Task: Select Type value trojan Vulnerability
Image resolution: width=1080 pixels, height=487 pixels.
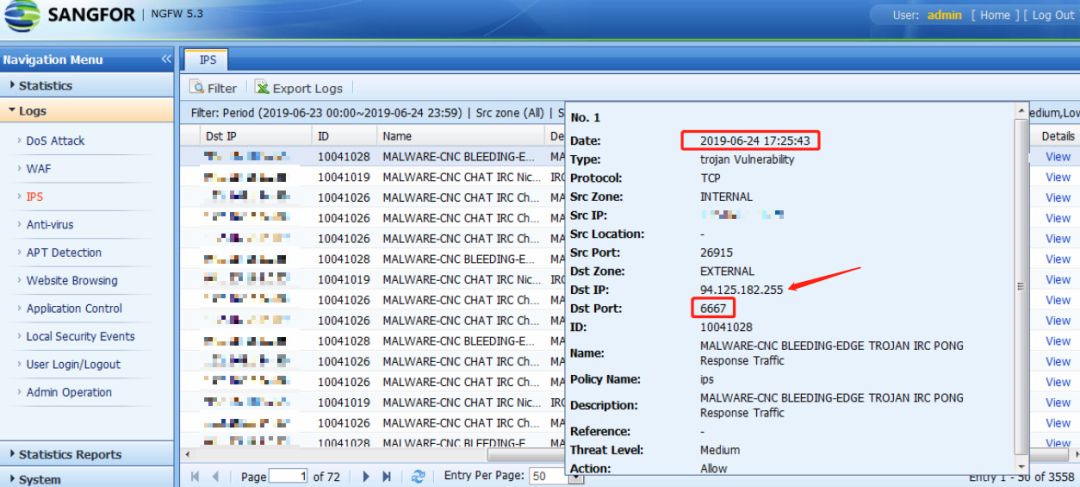Action: pos(747,159)
